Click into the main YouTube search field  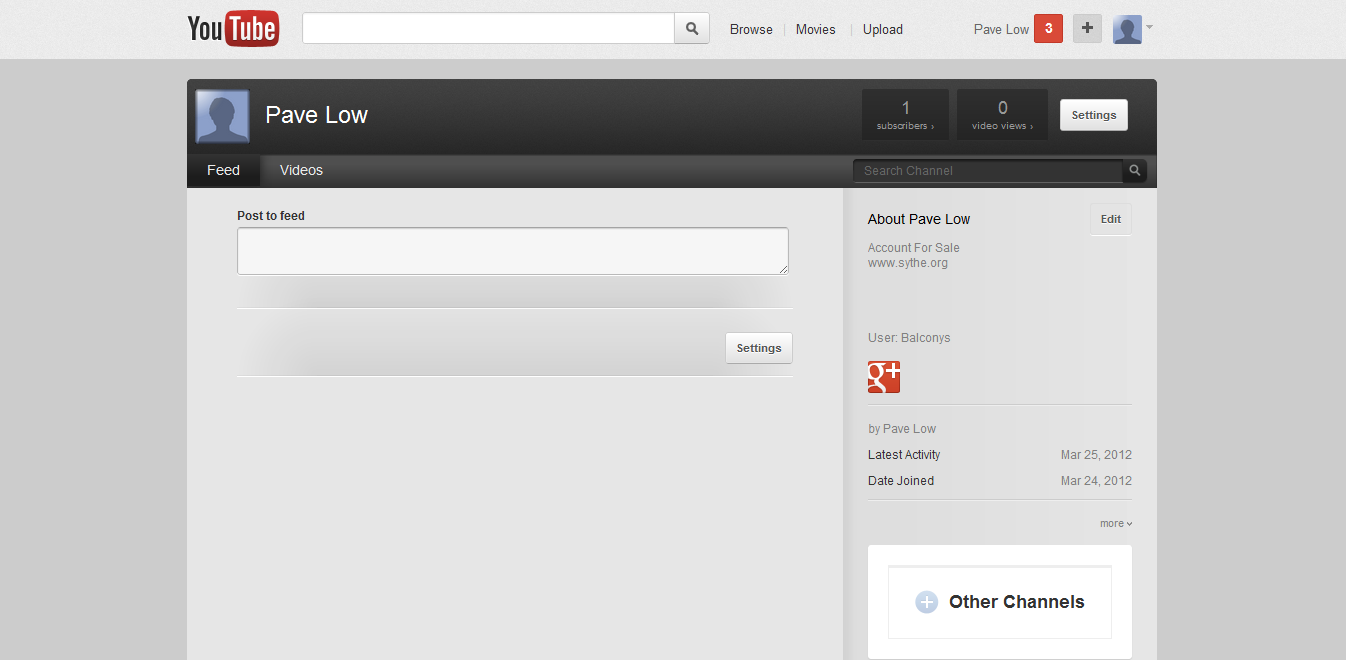click(x=488, y=29)
